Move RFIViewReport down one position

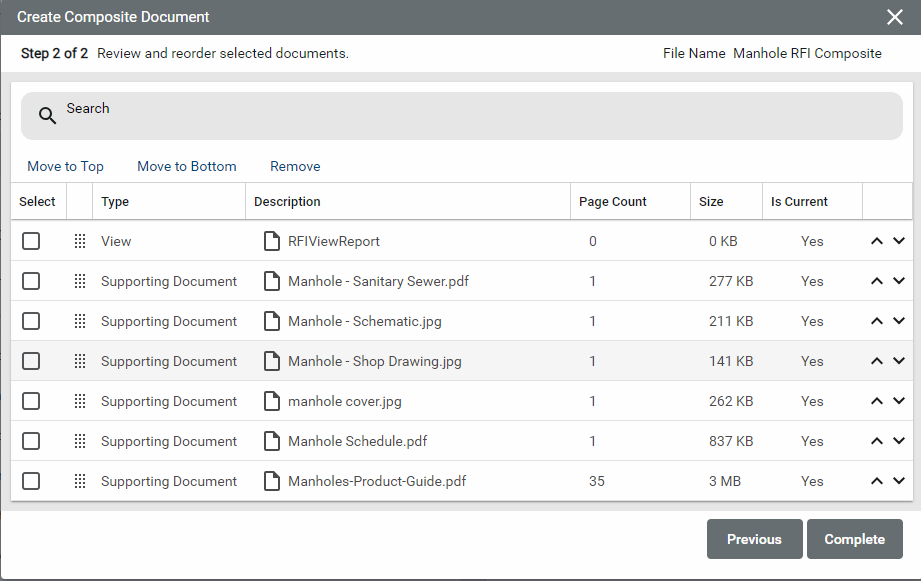tap(898, 241)
